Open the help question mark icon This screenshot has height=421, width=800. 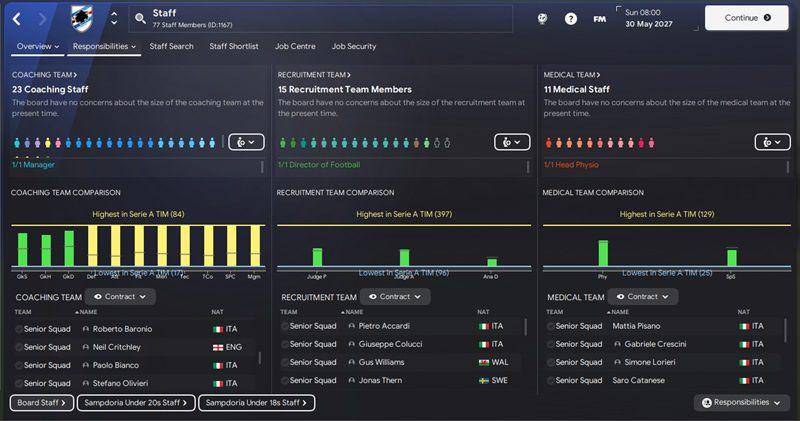(571, 19)
